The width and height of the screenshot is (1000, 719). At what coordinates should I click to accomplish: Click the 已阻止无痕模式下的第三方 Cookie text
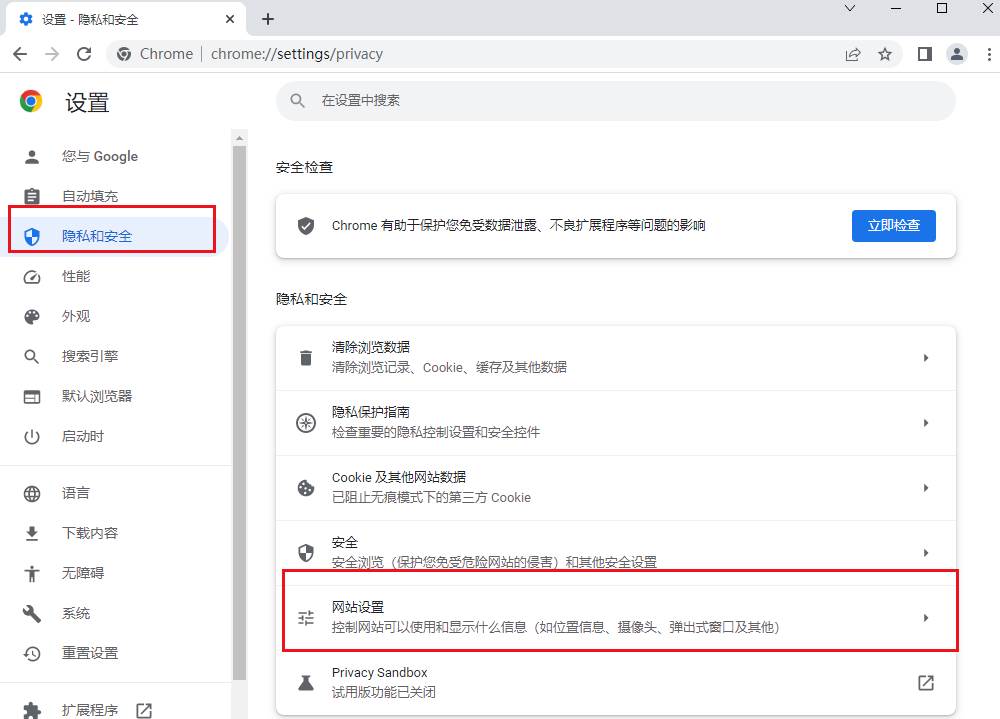pyautogui.click(x=431, y=498)
